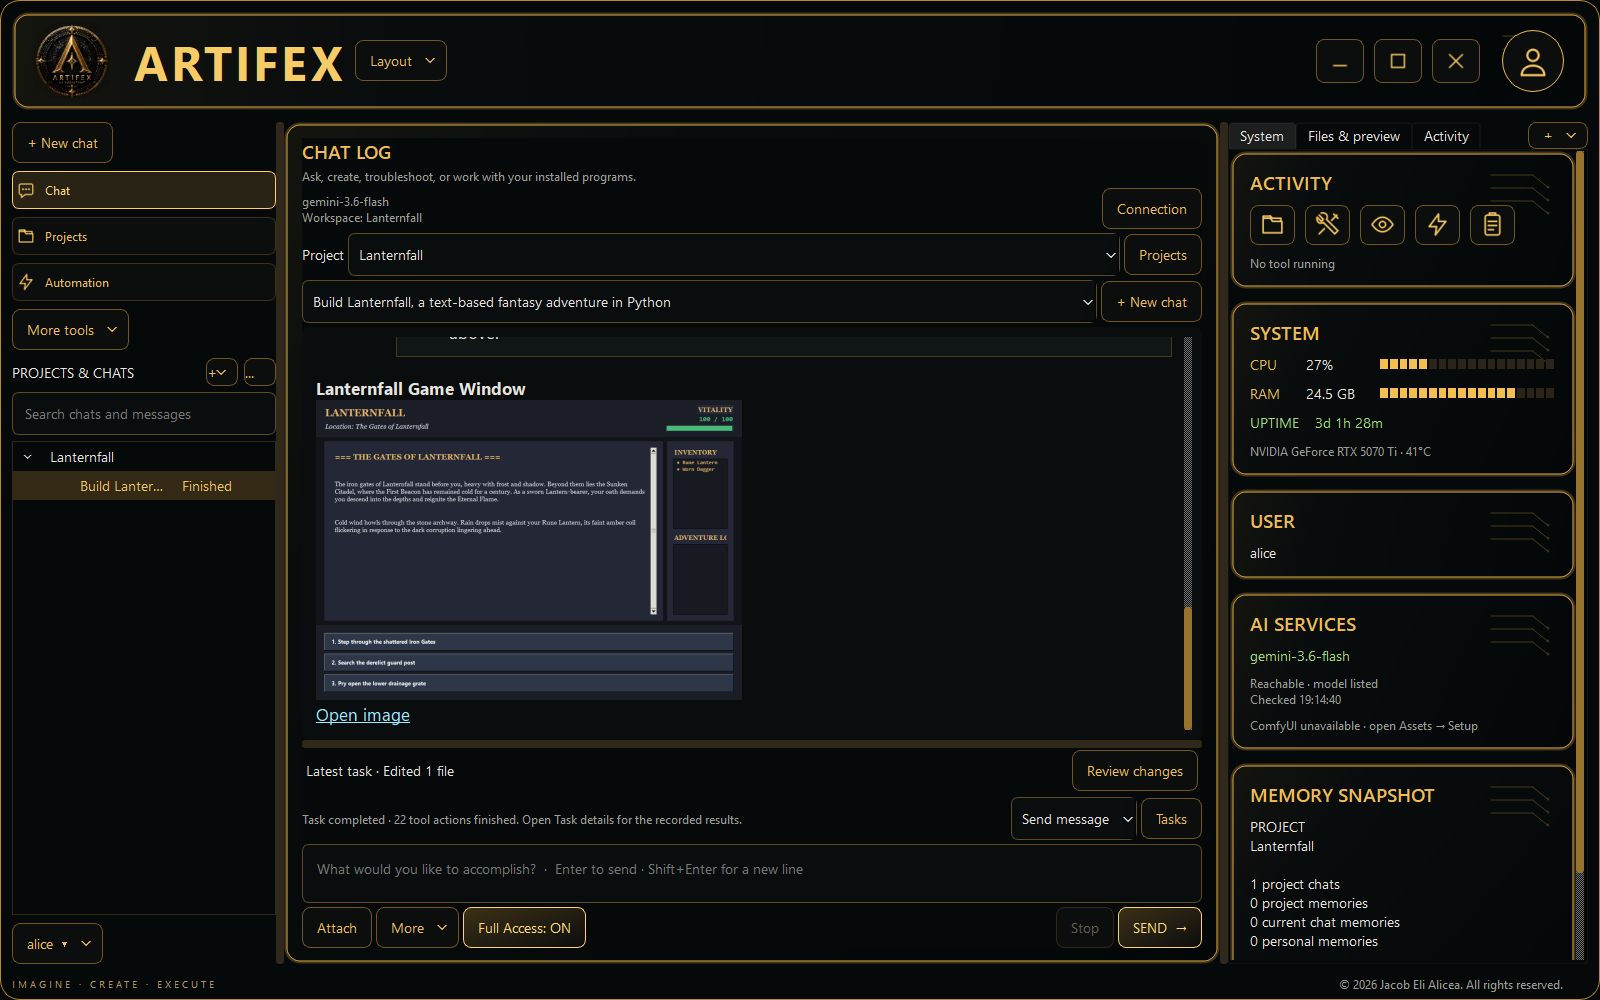Open the Projects sidebar item
The width and height of the screenshot is (1600, 1000).
click(x=144, y=236)
